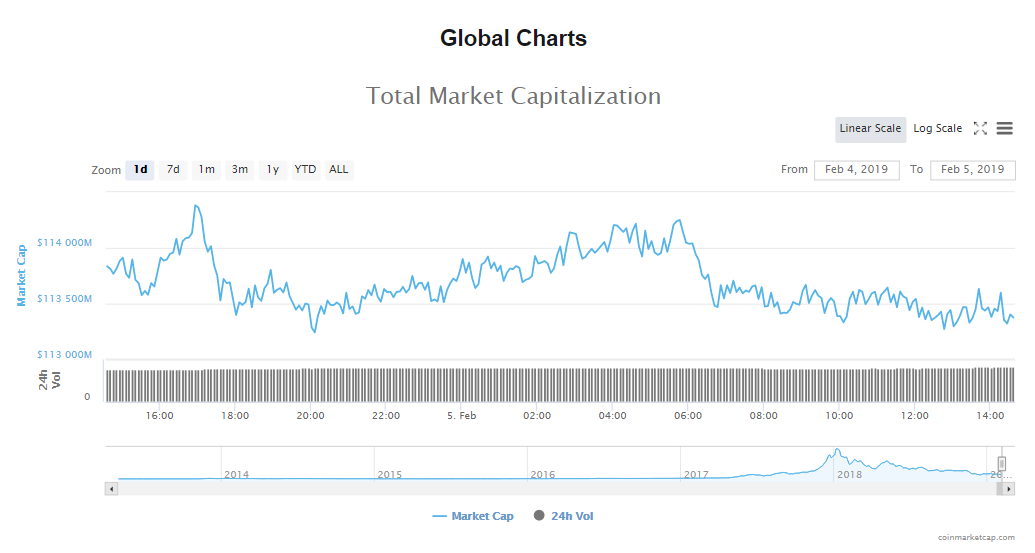Viewport: 1035px width, 553px height.
Task: Switch to Linear Scale
Action: coord(870,129)
